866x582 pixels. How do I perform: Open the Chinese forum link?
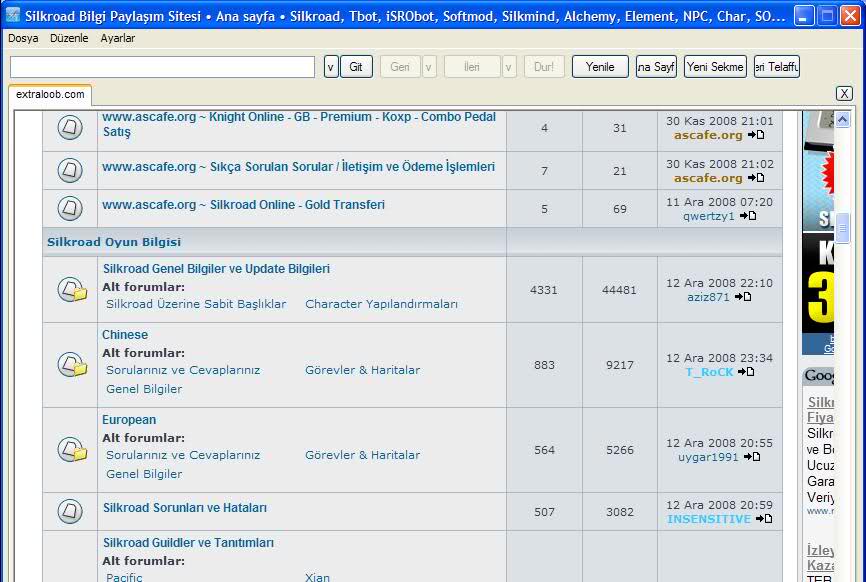(125, 335)
